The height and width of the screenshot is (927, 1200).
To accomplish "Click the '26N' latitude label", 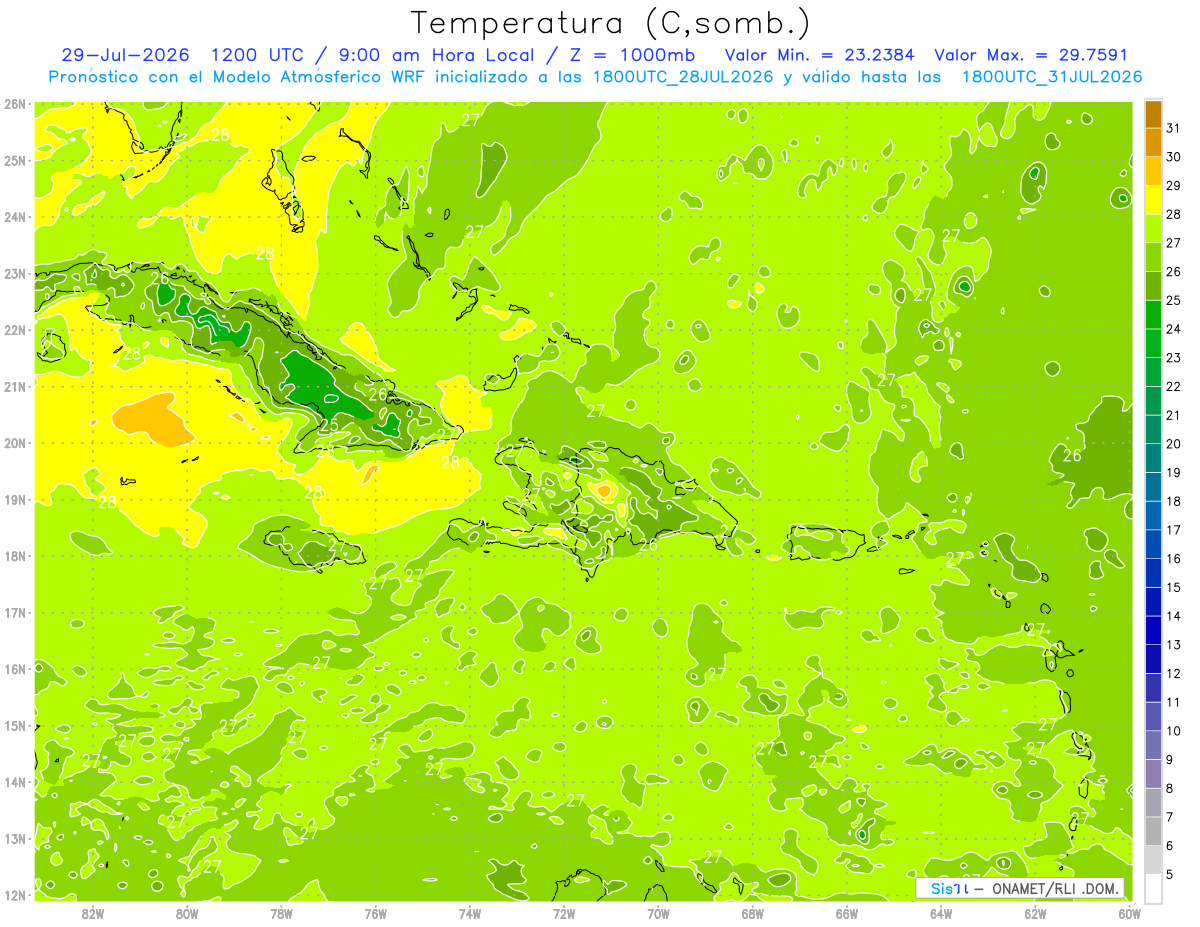I will click(15, 104).
